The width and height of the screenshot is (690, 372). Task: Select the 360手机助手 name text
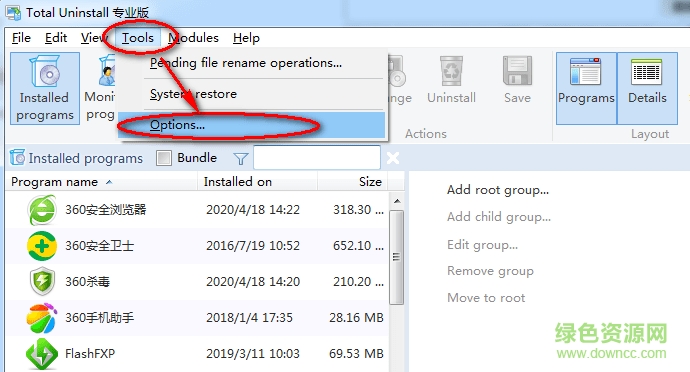99,318
